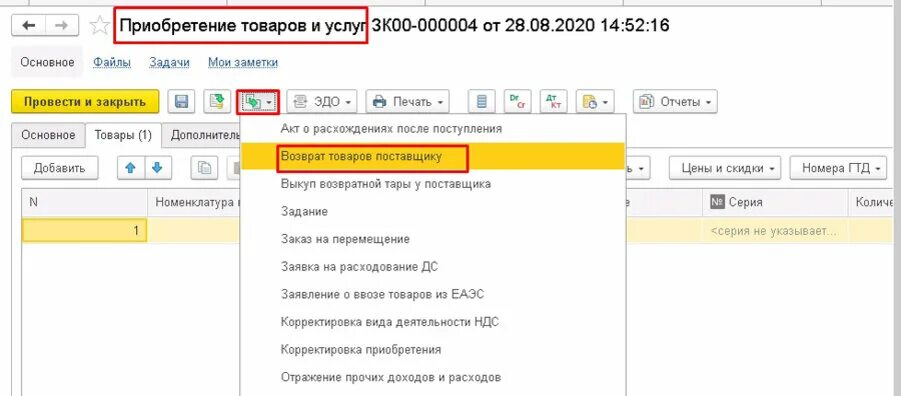Open the Цены и скидки dropdown
901x396 pixels.
pos(725,168)
